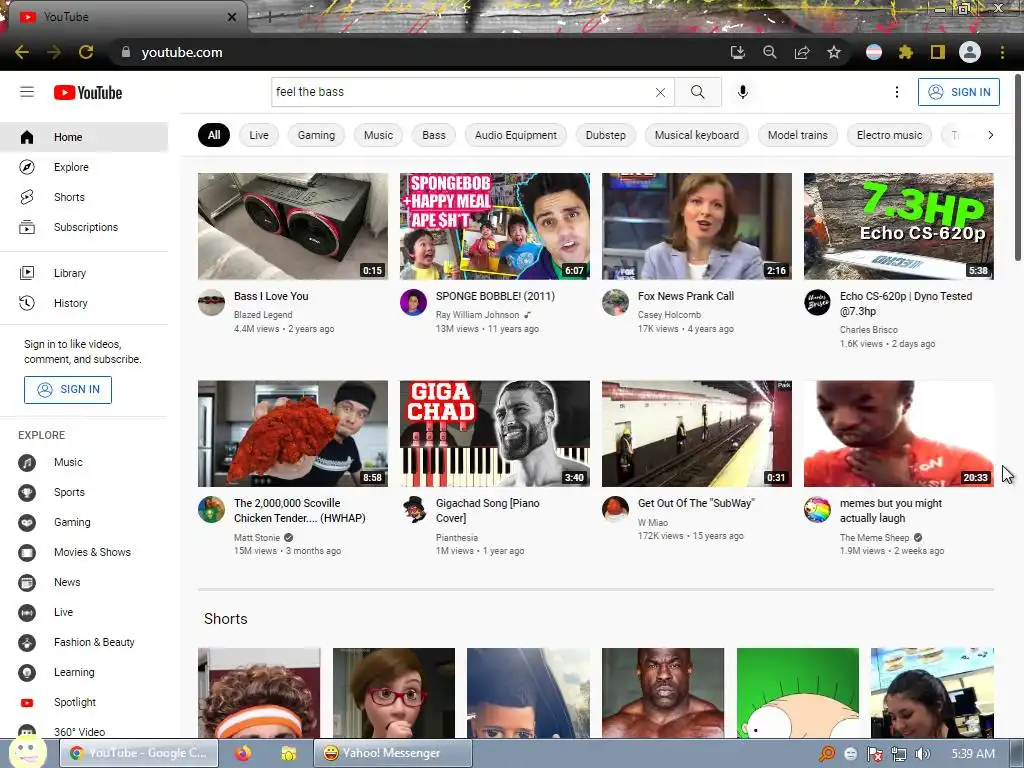Open Chrome three-dot menu
The width and height of the screenshot is (1024, 768).
click(x=1002, y=52)
